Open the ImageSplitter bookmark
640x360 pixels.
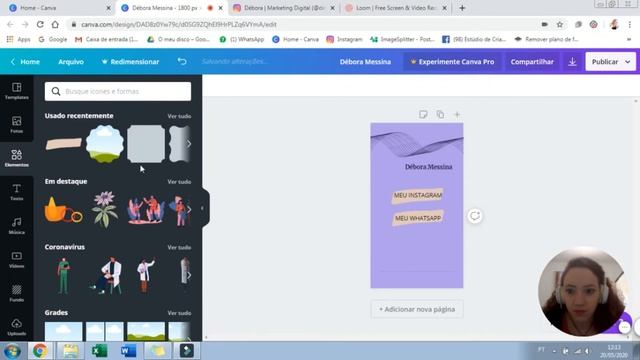tap(402, 39)
